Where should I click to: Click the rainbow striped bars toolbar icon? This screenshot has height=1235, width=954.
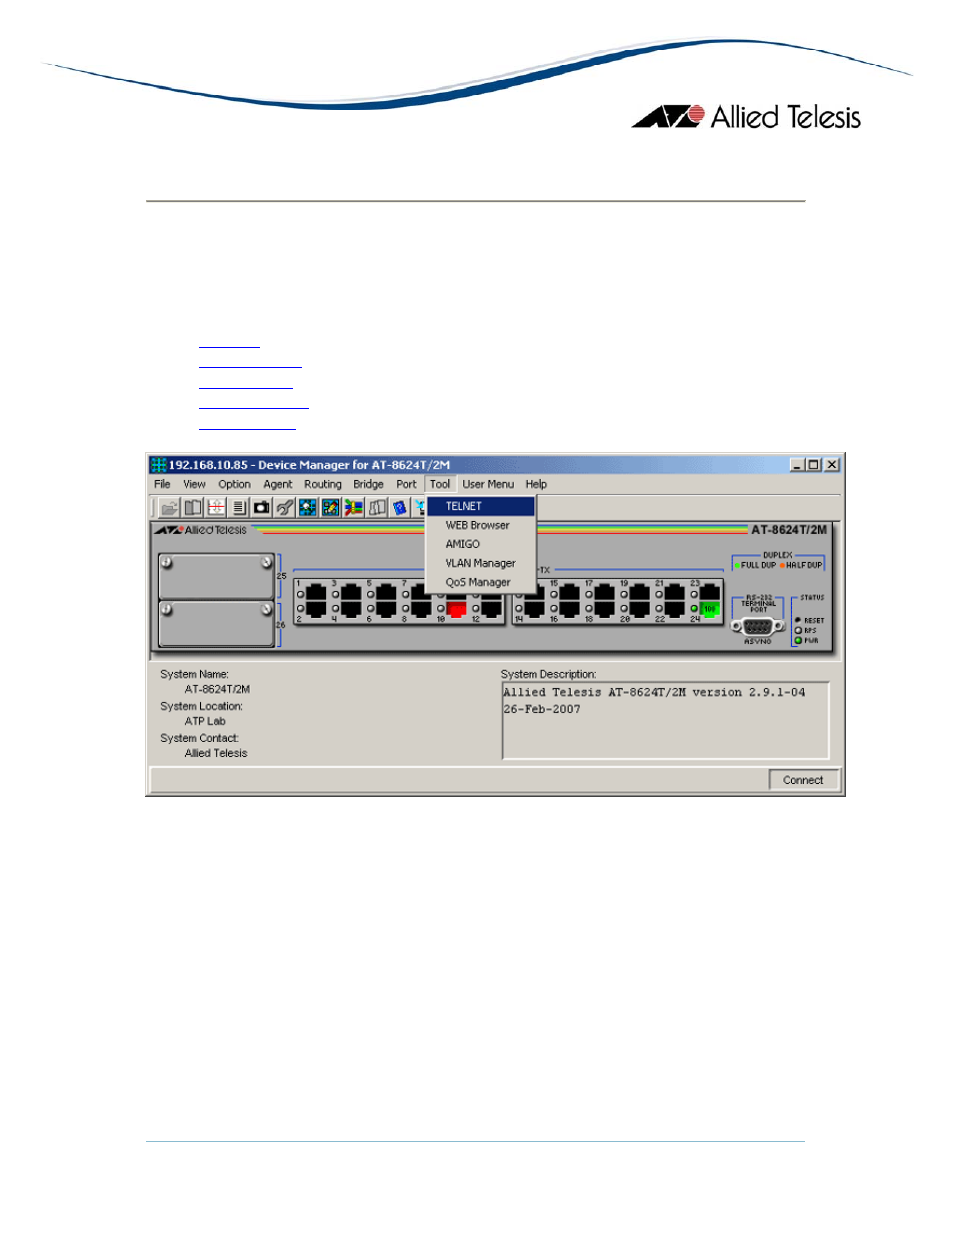point(354,508)
